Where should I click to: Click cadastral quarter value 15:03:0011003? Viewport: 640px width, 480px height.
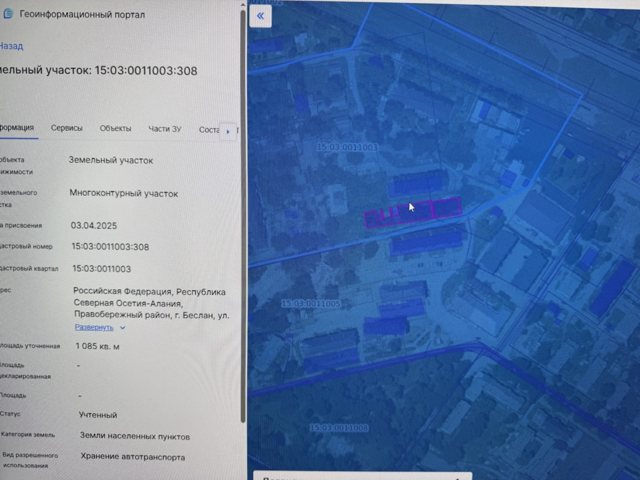click(x=102, y=269)
